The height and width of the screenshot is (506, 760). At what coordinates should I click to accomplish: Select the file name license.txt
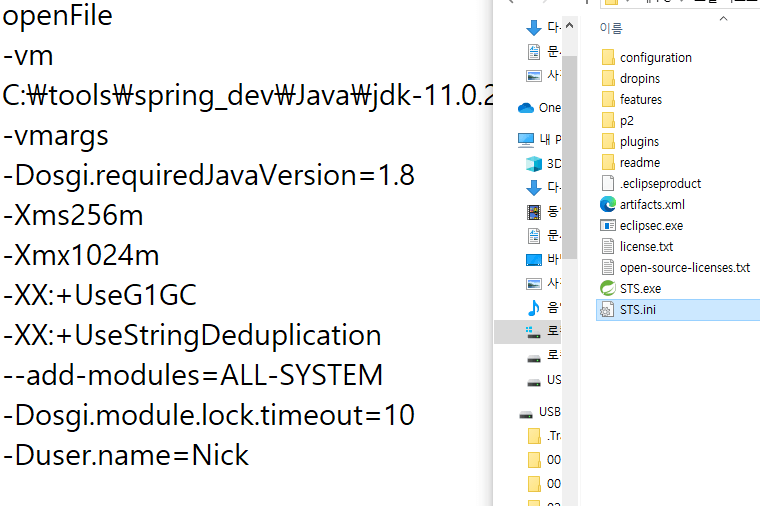pos(647,246)
